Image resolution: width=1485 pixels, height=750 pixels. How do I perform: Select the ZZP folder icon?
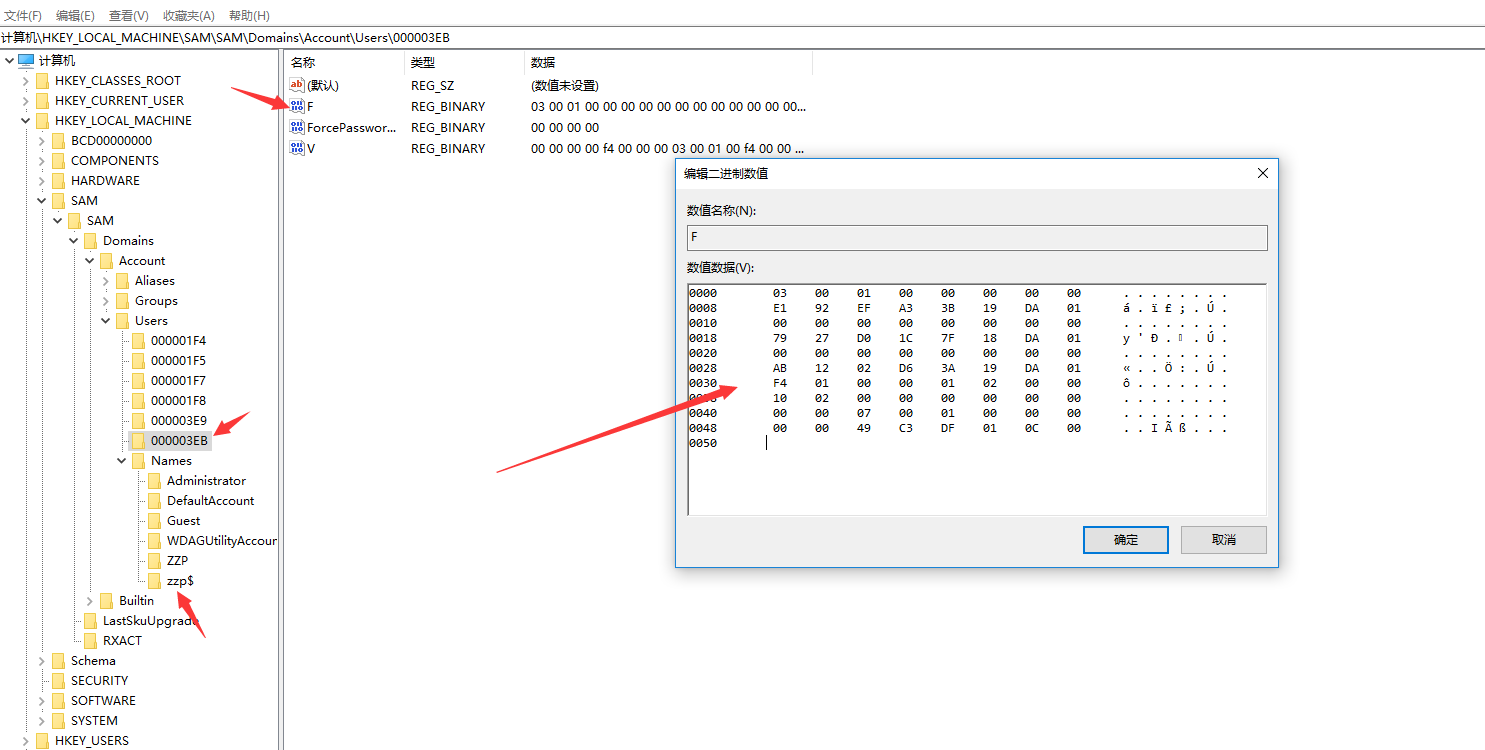[154, 560]
